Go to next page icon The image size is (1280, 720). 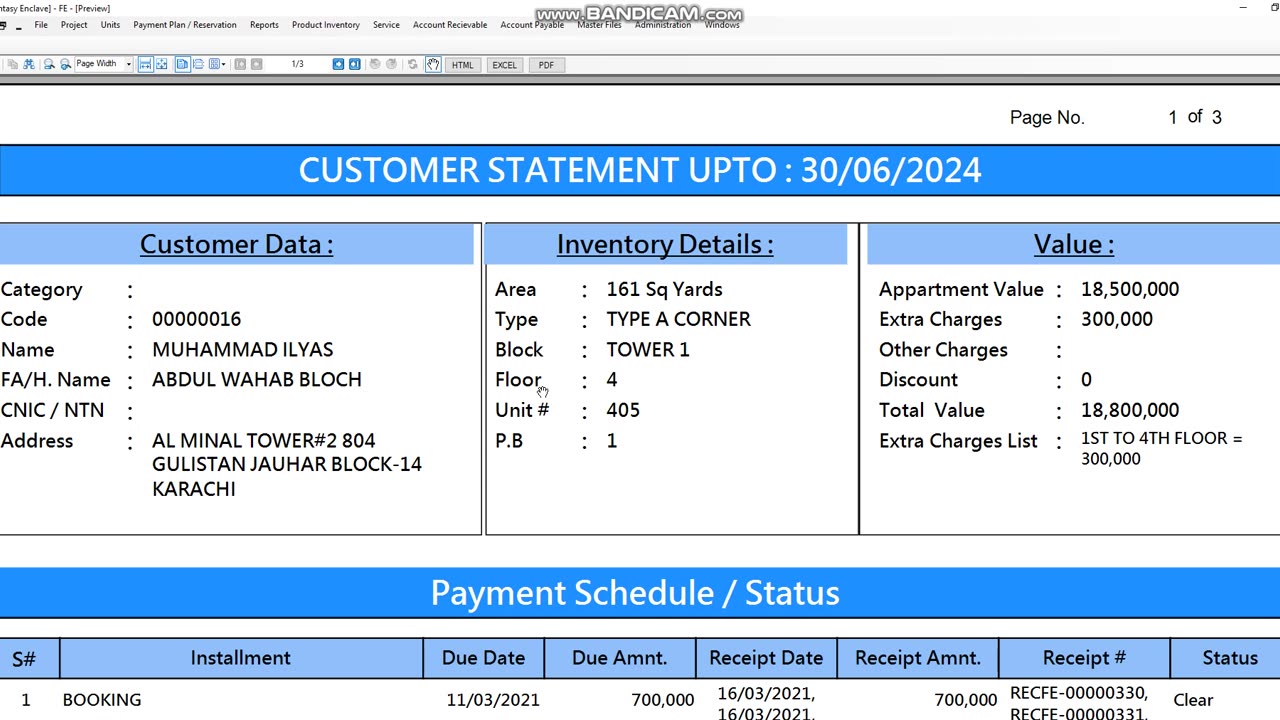tap(338, 64)
